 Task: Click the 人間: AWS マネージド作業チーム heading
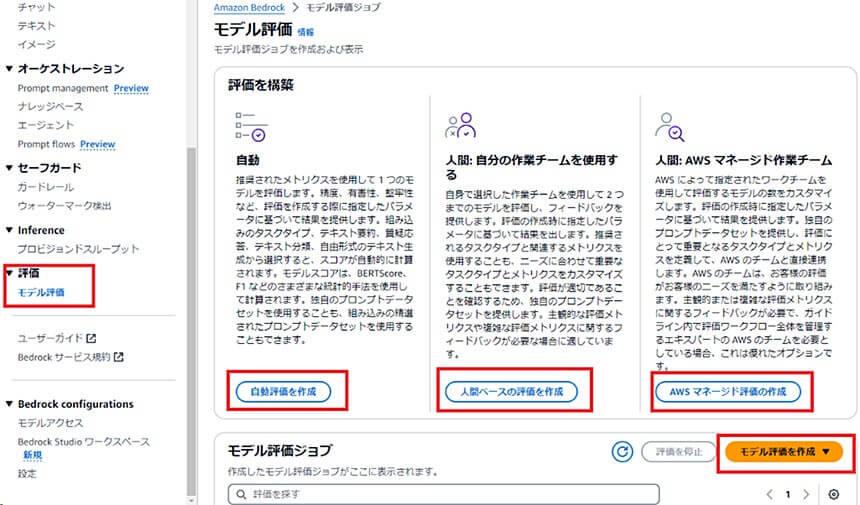tap(744, 160)
